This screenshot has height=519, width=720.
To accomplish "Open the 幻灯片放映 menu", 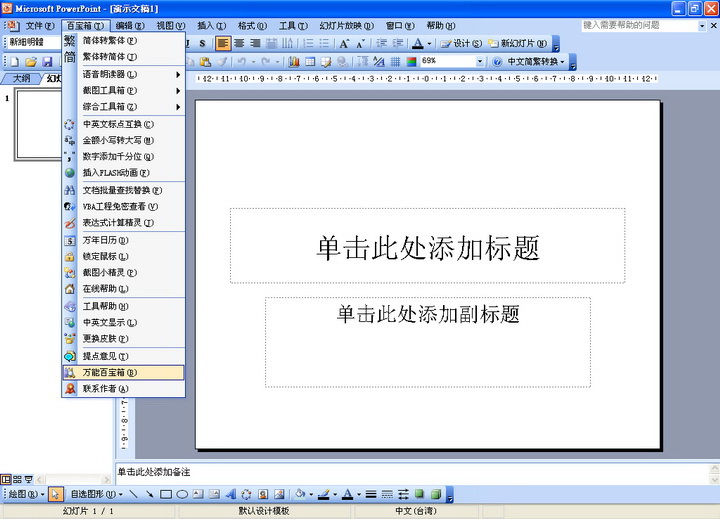I will pyautogui.click(x=347, y=26).
